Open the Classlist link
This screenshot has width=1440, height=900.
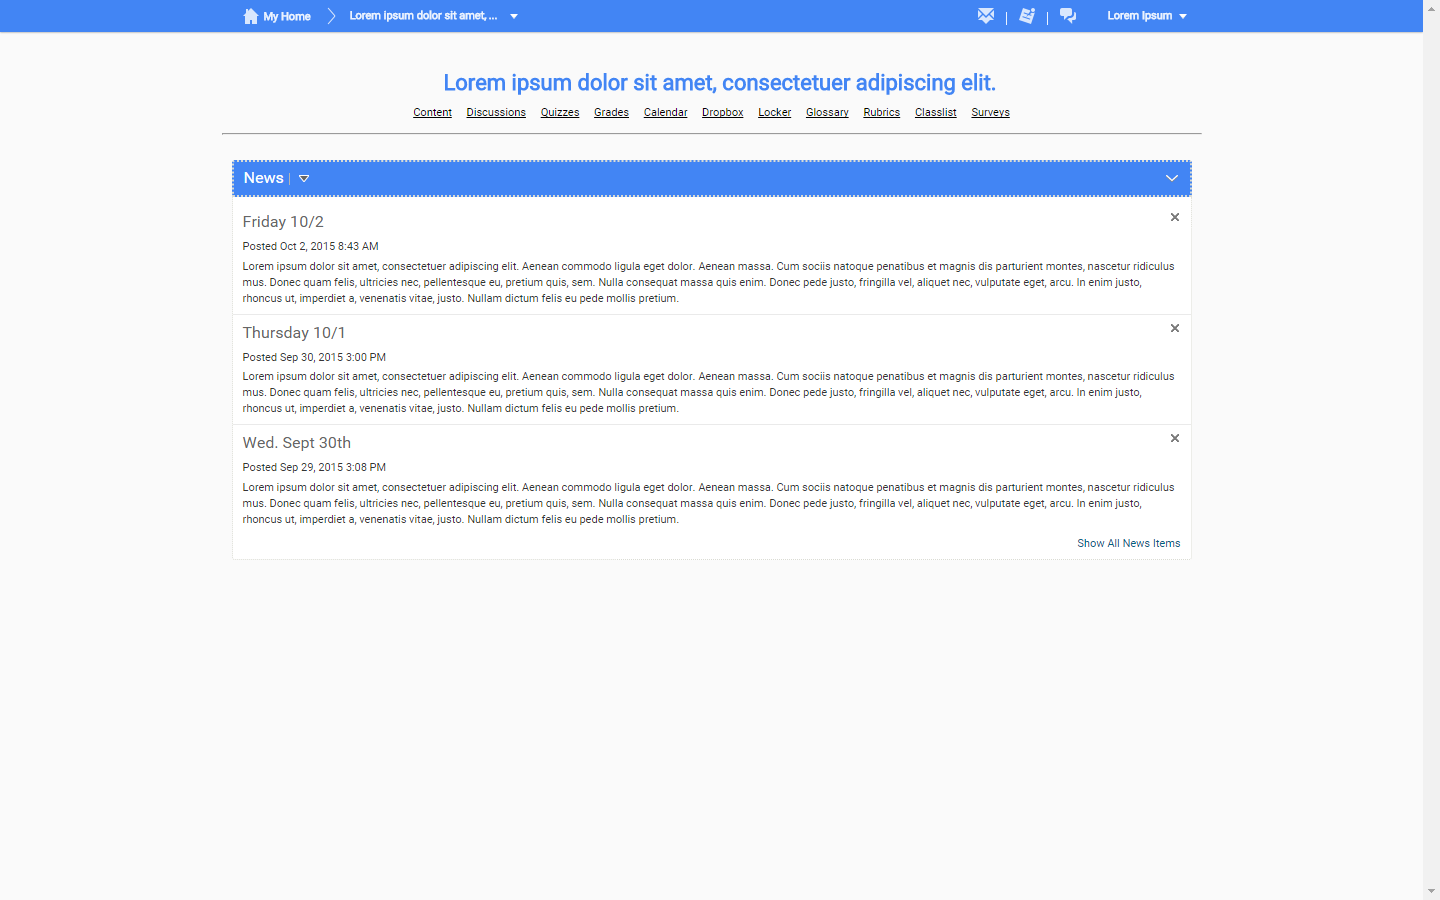click(x=935, y=112)
